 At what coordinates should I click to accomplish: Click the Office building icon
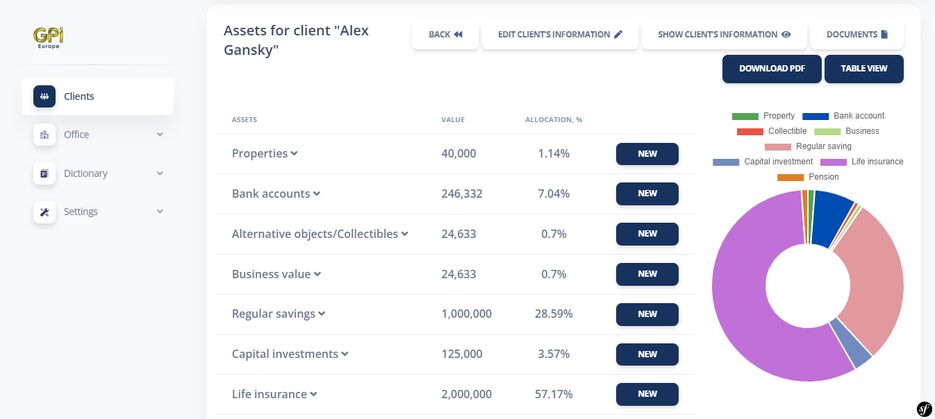44,134
